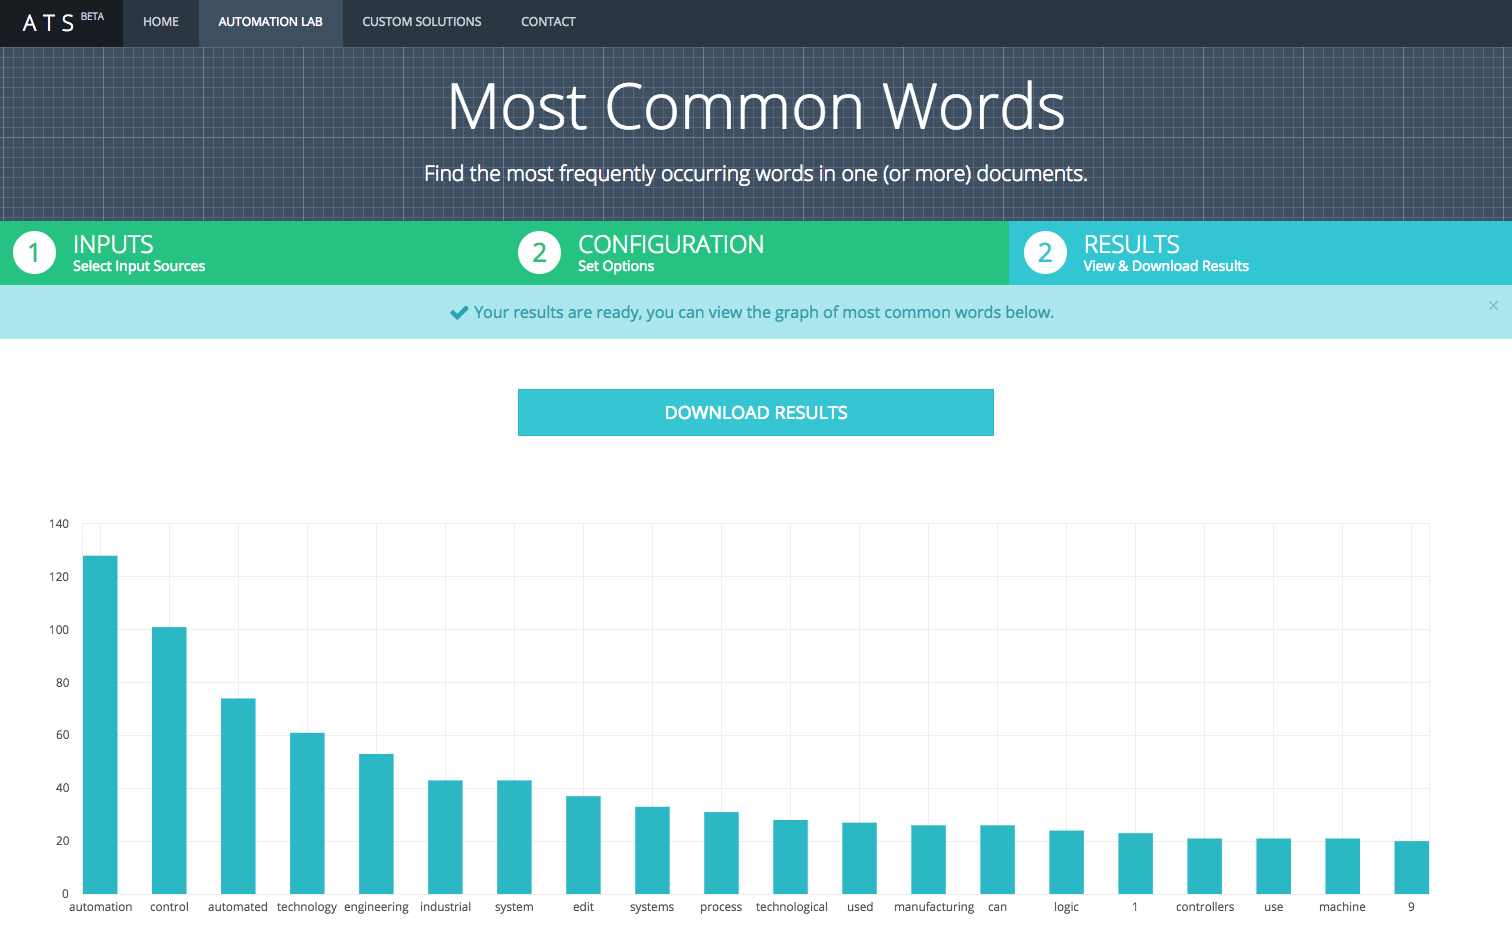Click the bar labeled 1

[x=1135, y=863]
